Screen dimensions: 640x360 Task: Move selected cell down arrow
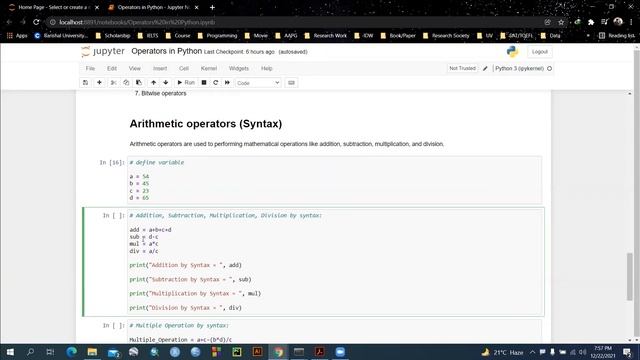166,82
